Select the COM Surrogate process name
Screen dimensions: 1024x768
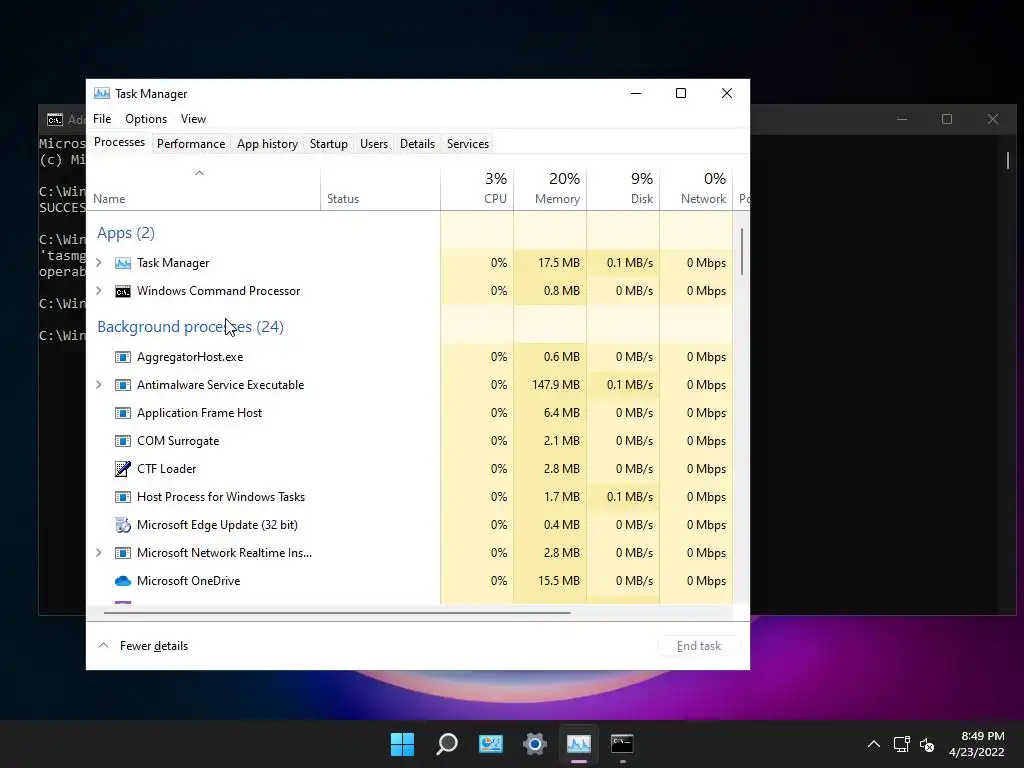click(178, 441)
